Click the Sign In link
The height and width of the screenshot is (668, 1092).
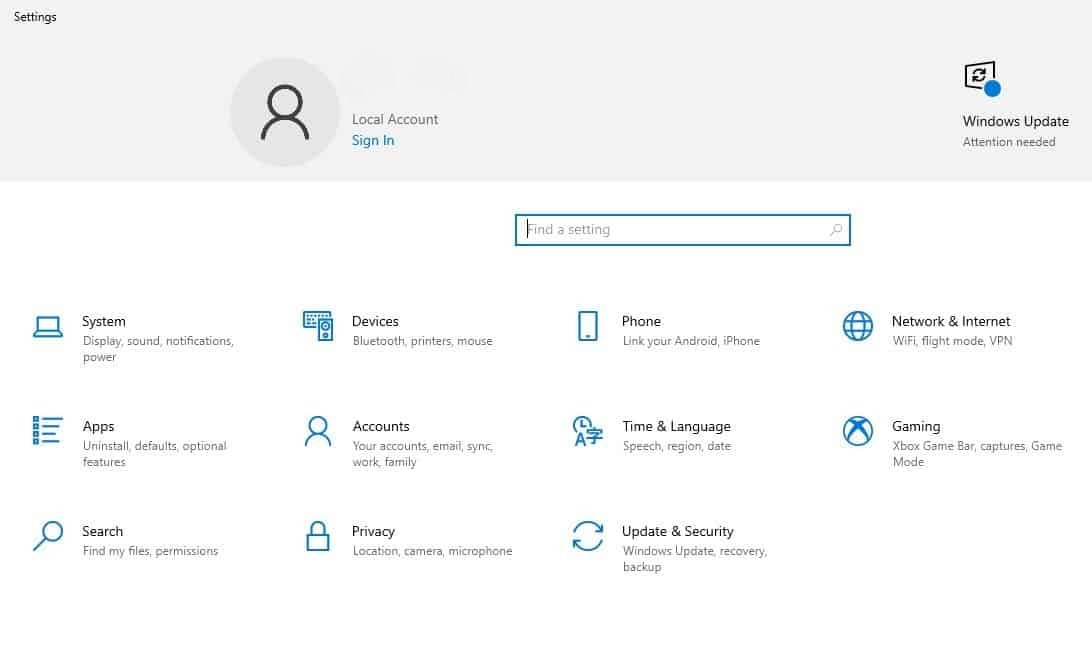click(373, 141)
